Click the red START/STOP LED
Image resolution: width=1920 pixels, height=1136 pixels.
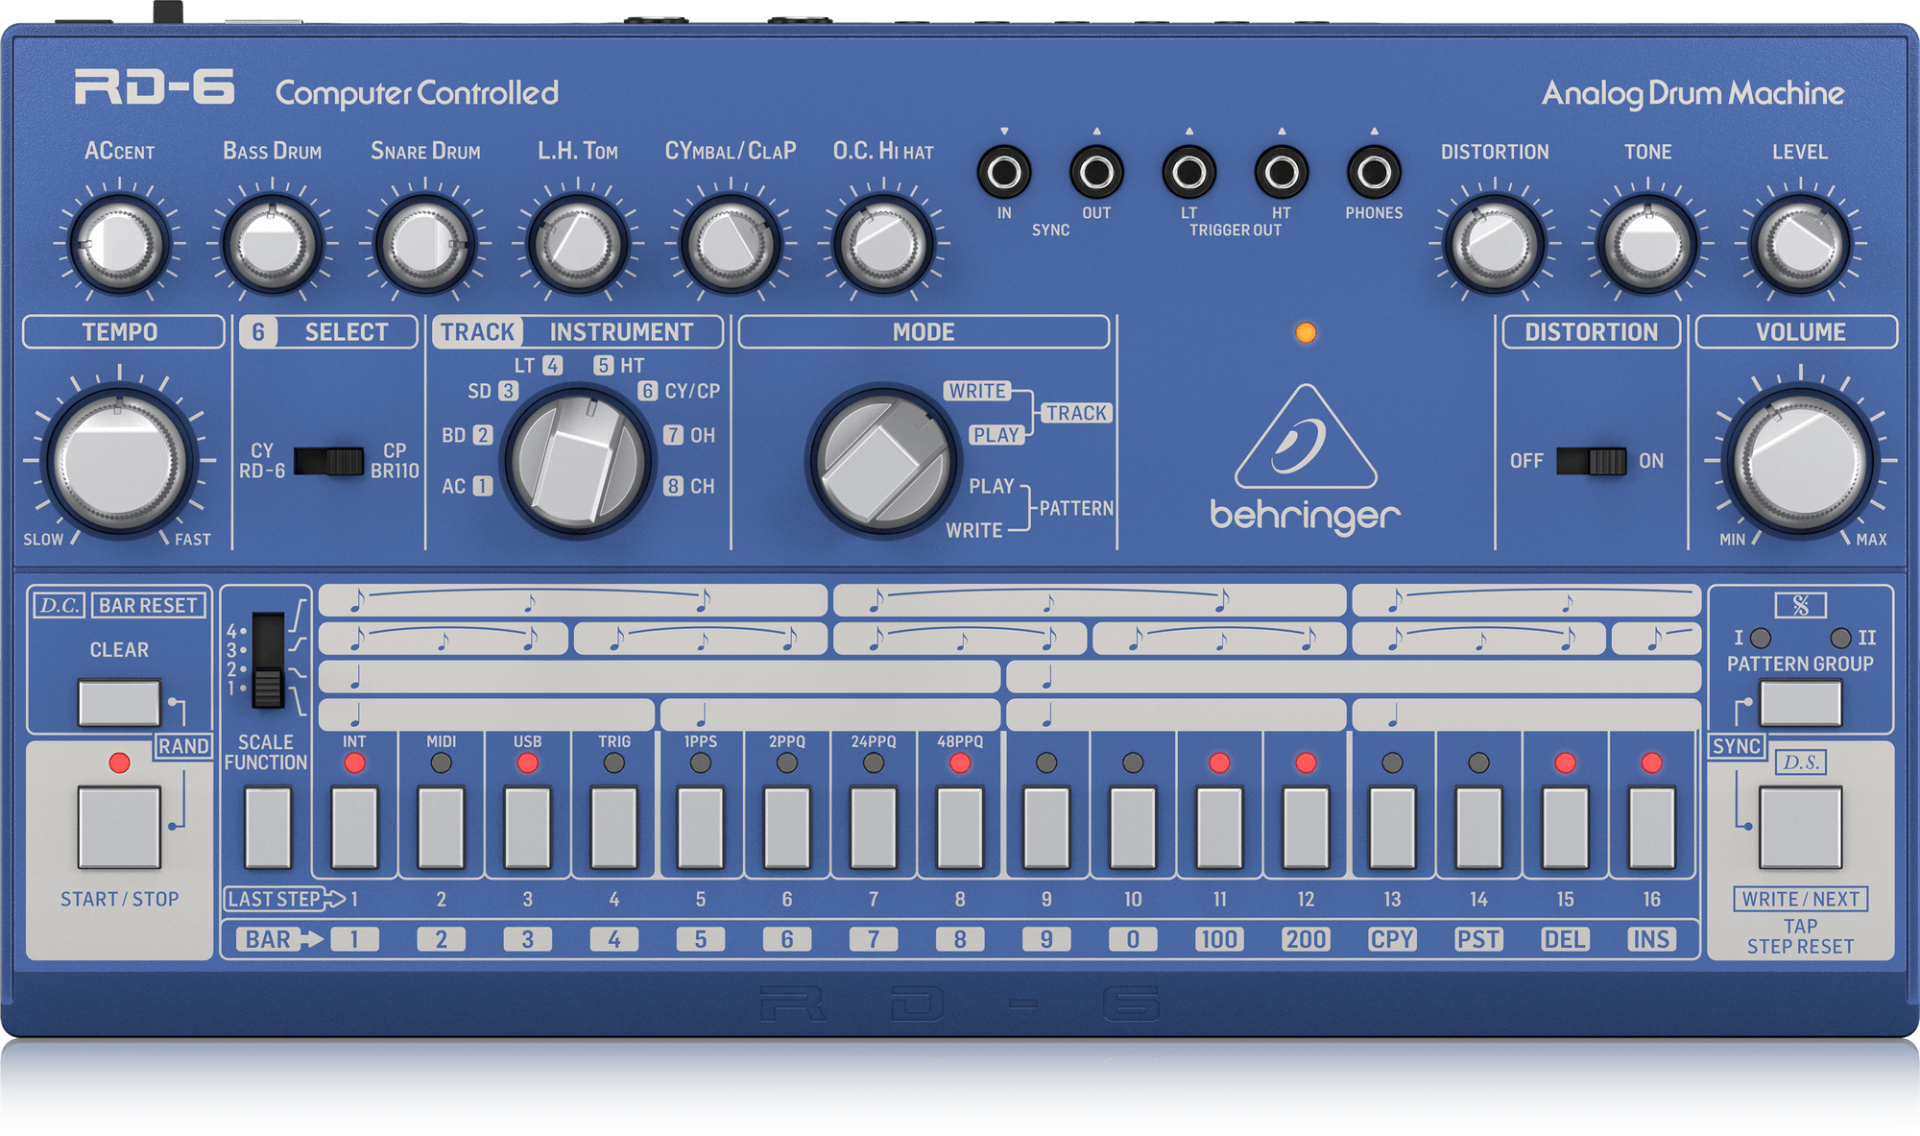[119, 763]
